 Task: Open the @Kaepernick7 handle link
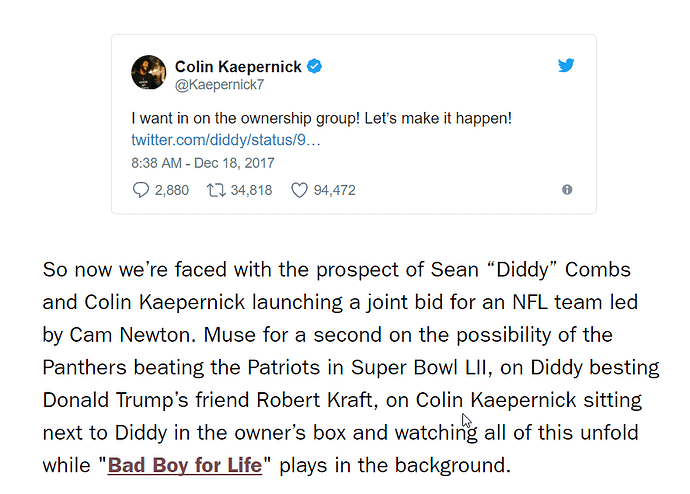click(216, 85)
